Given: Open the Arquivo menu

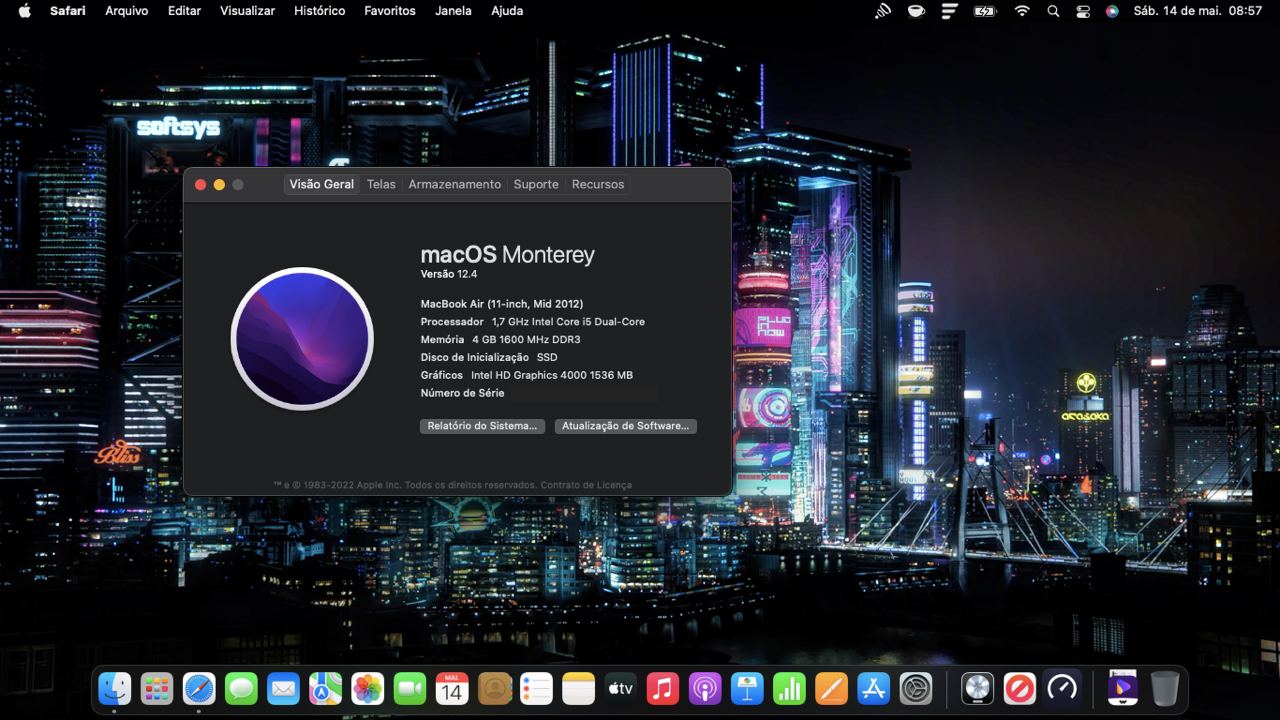Looking at the screenshot, I should click(126, 11).
